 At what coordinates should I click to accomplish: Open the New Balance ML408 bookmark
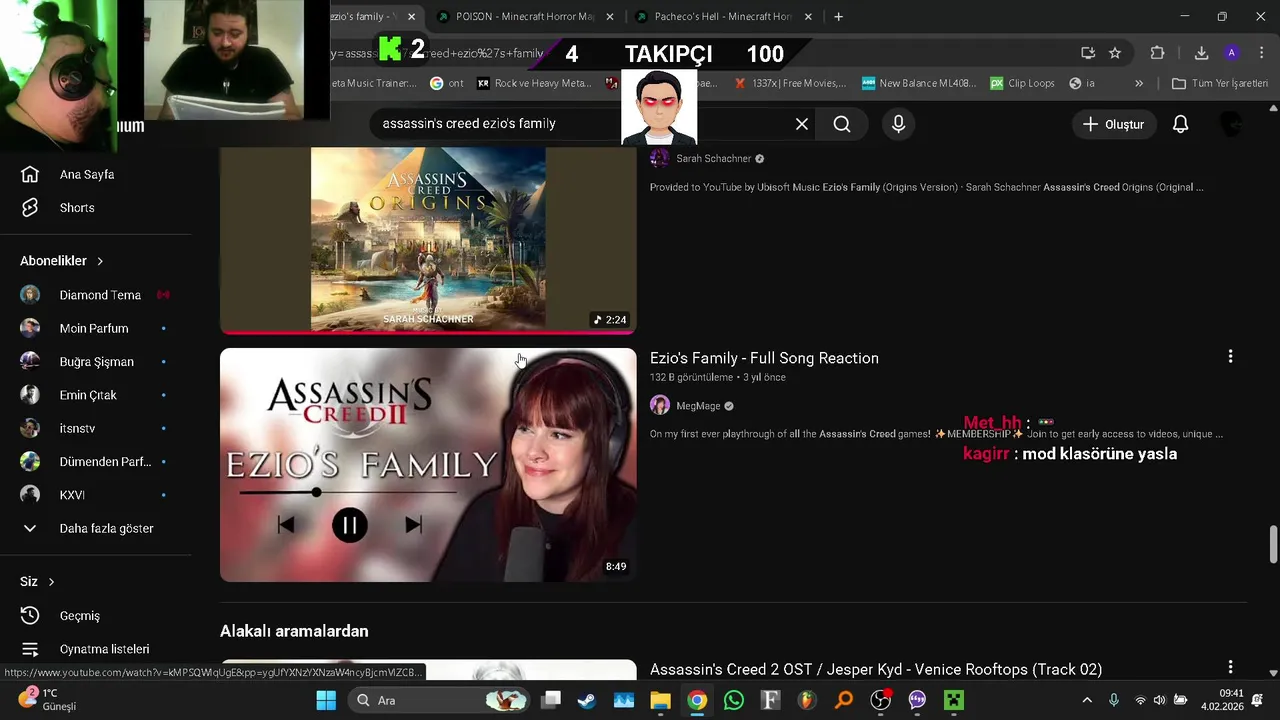tap(919, 83)
